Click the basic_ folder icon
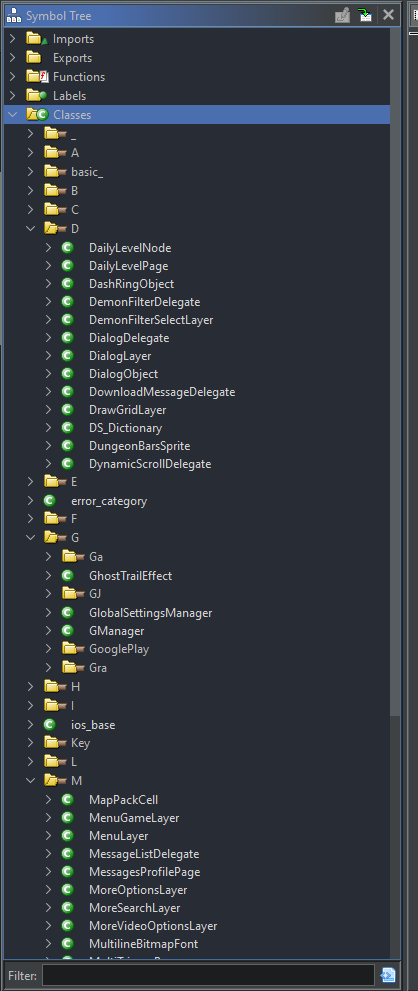Viewport: 418px width, 991px height. pyautogui.click(x=56, y=172)
